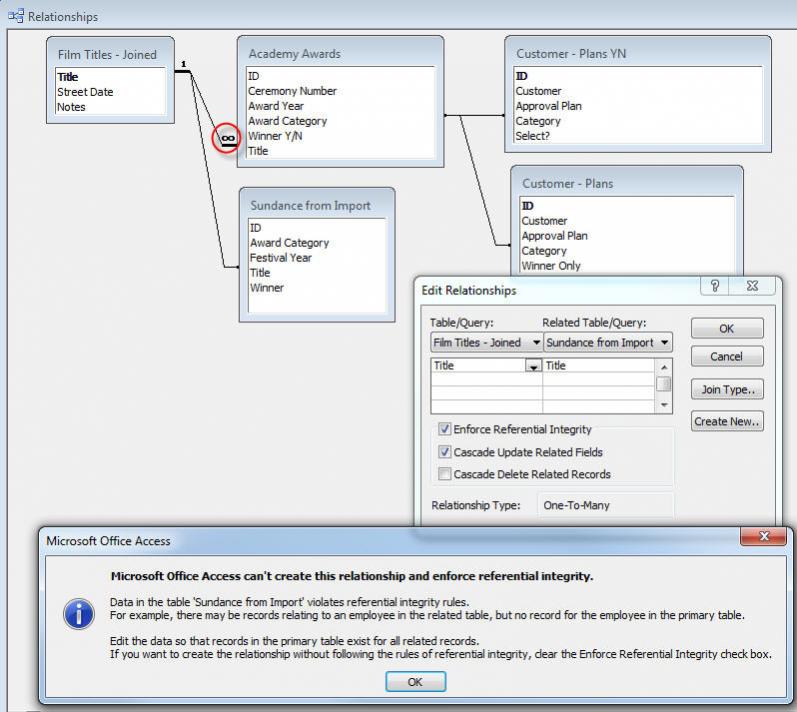Select ID field in Customer - Plans YN
797x712 pixels.
522,76
